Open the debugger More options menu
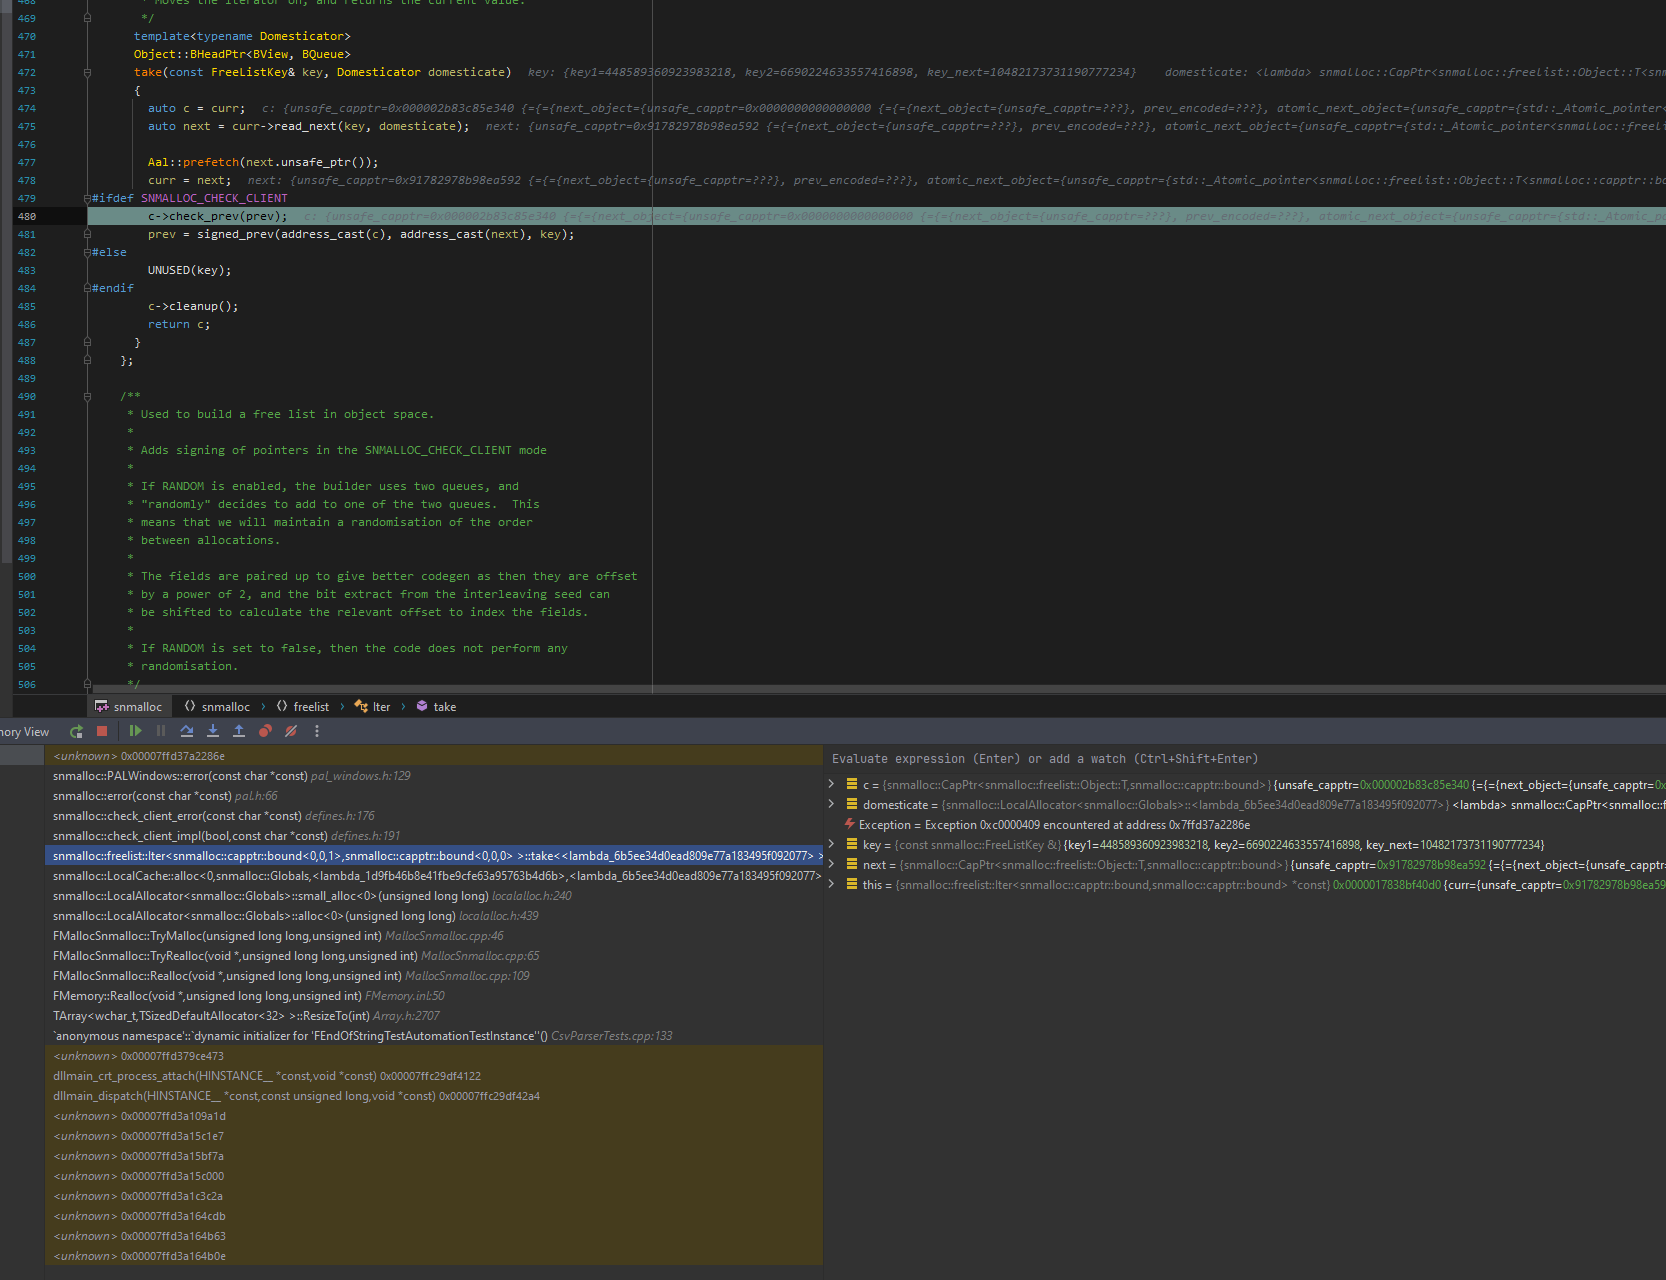The width and height of the screenshot is (1666, 1280). point(317,731)
